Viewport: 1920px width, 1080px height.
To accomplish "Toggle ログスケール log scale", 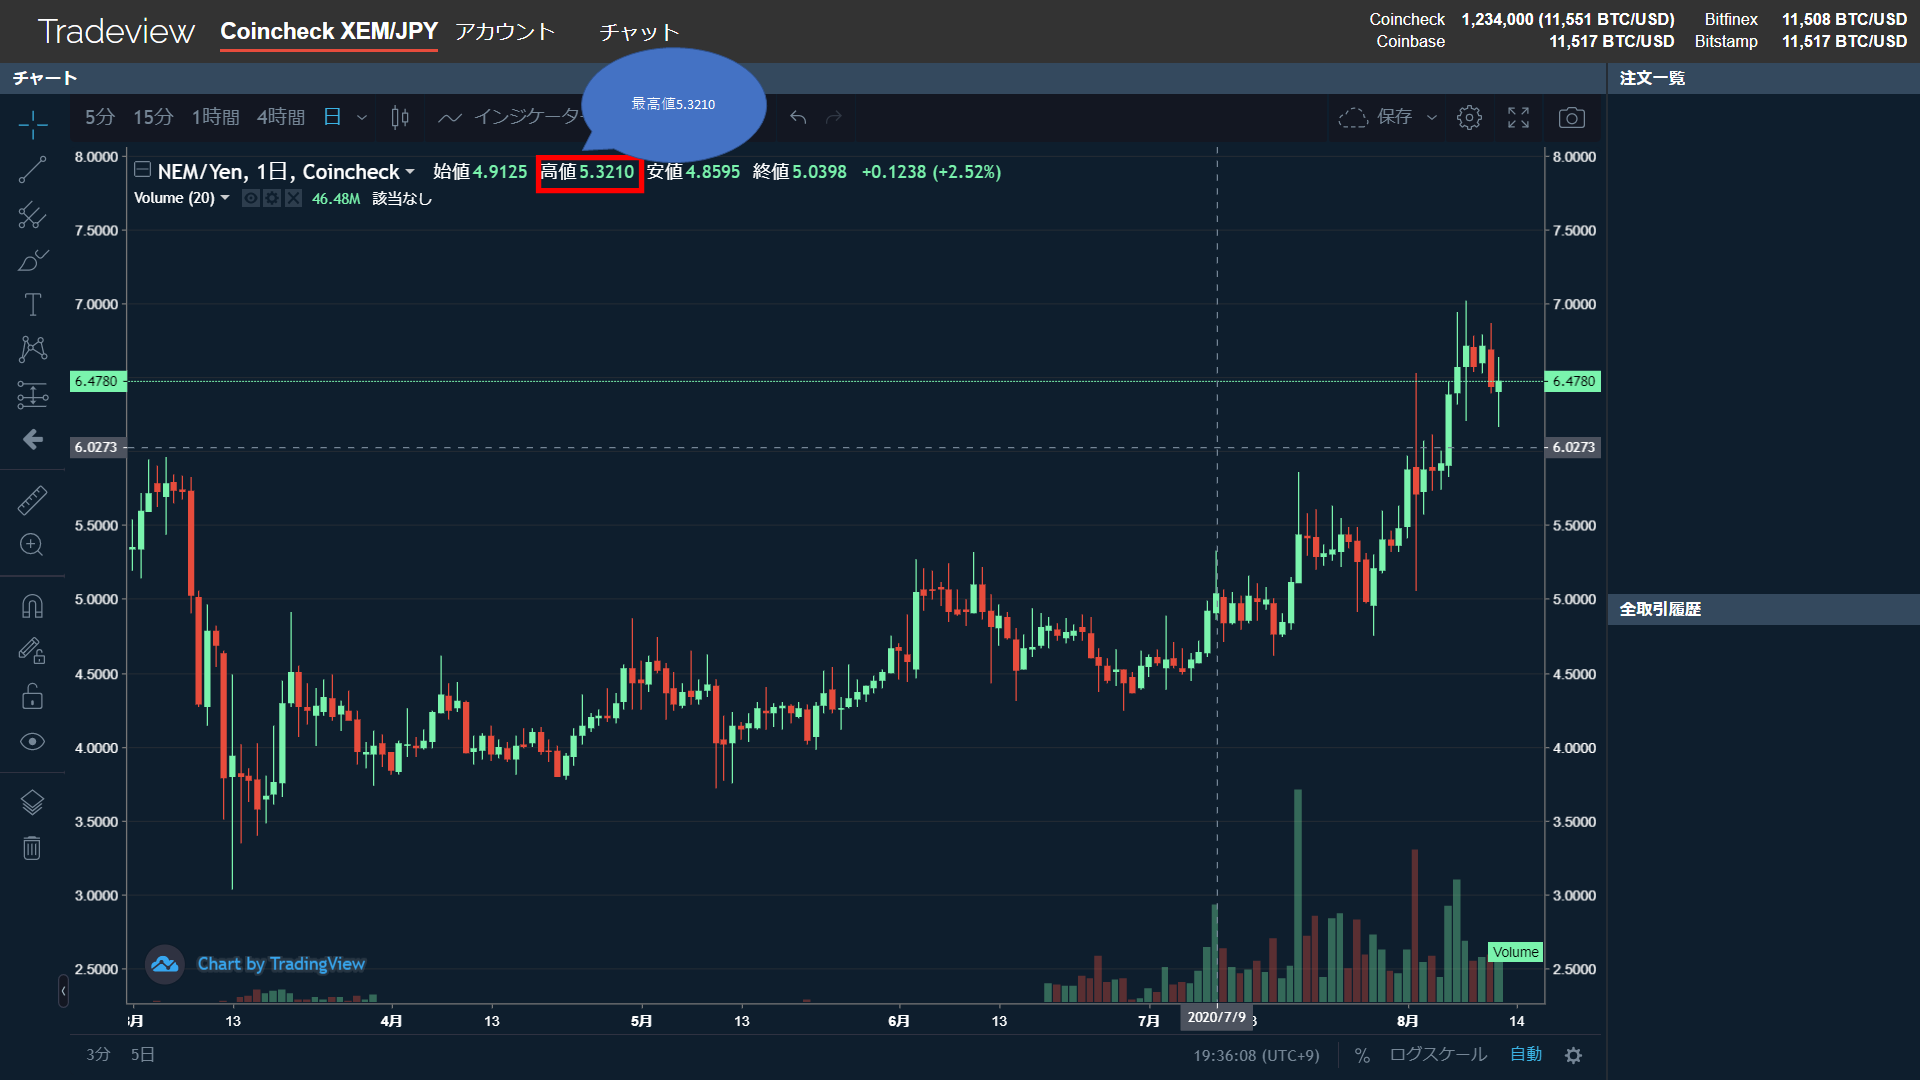I will click(1438, 1055).
